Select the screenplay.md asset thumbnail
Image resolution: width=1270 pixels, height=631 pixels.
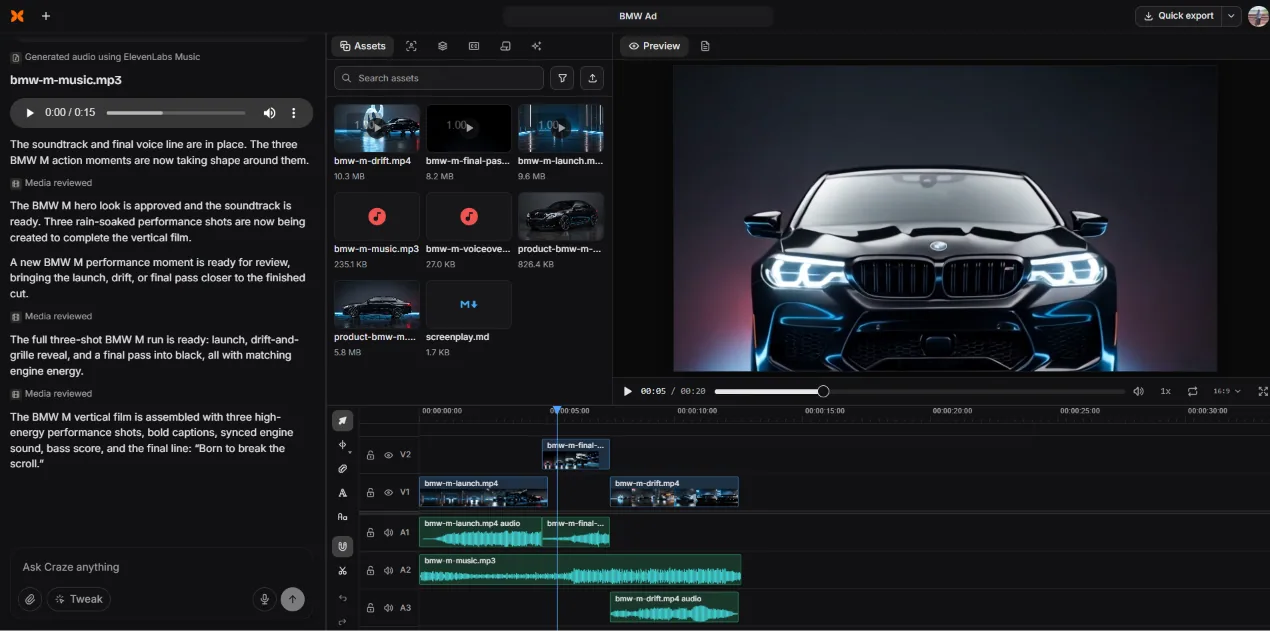[x=469, y=304]
